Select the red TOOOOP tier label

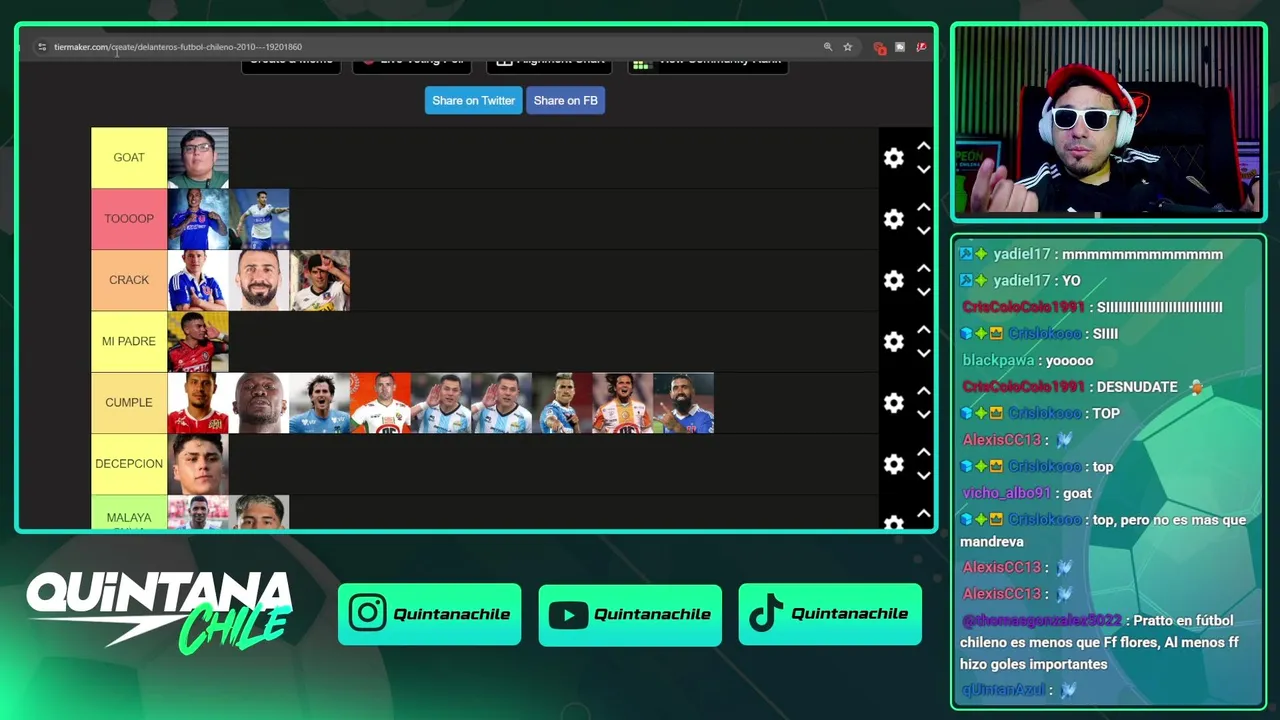pos(129,219)
